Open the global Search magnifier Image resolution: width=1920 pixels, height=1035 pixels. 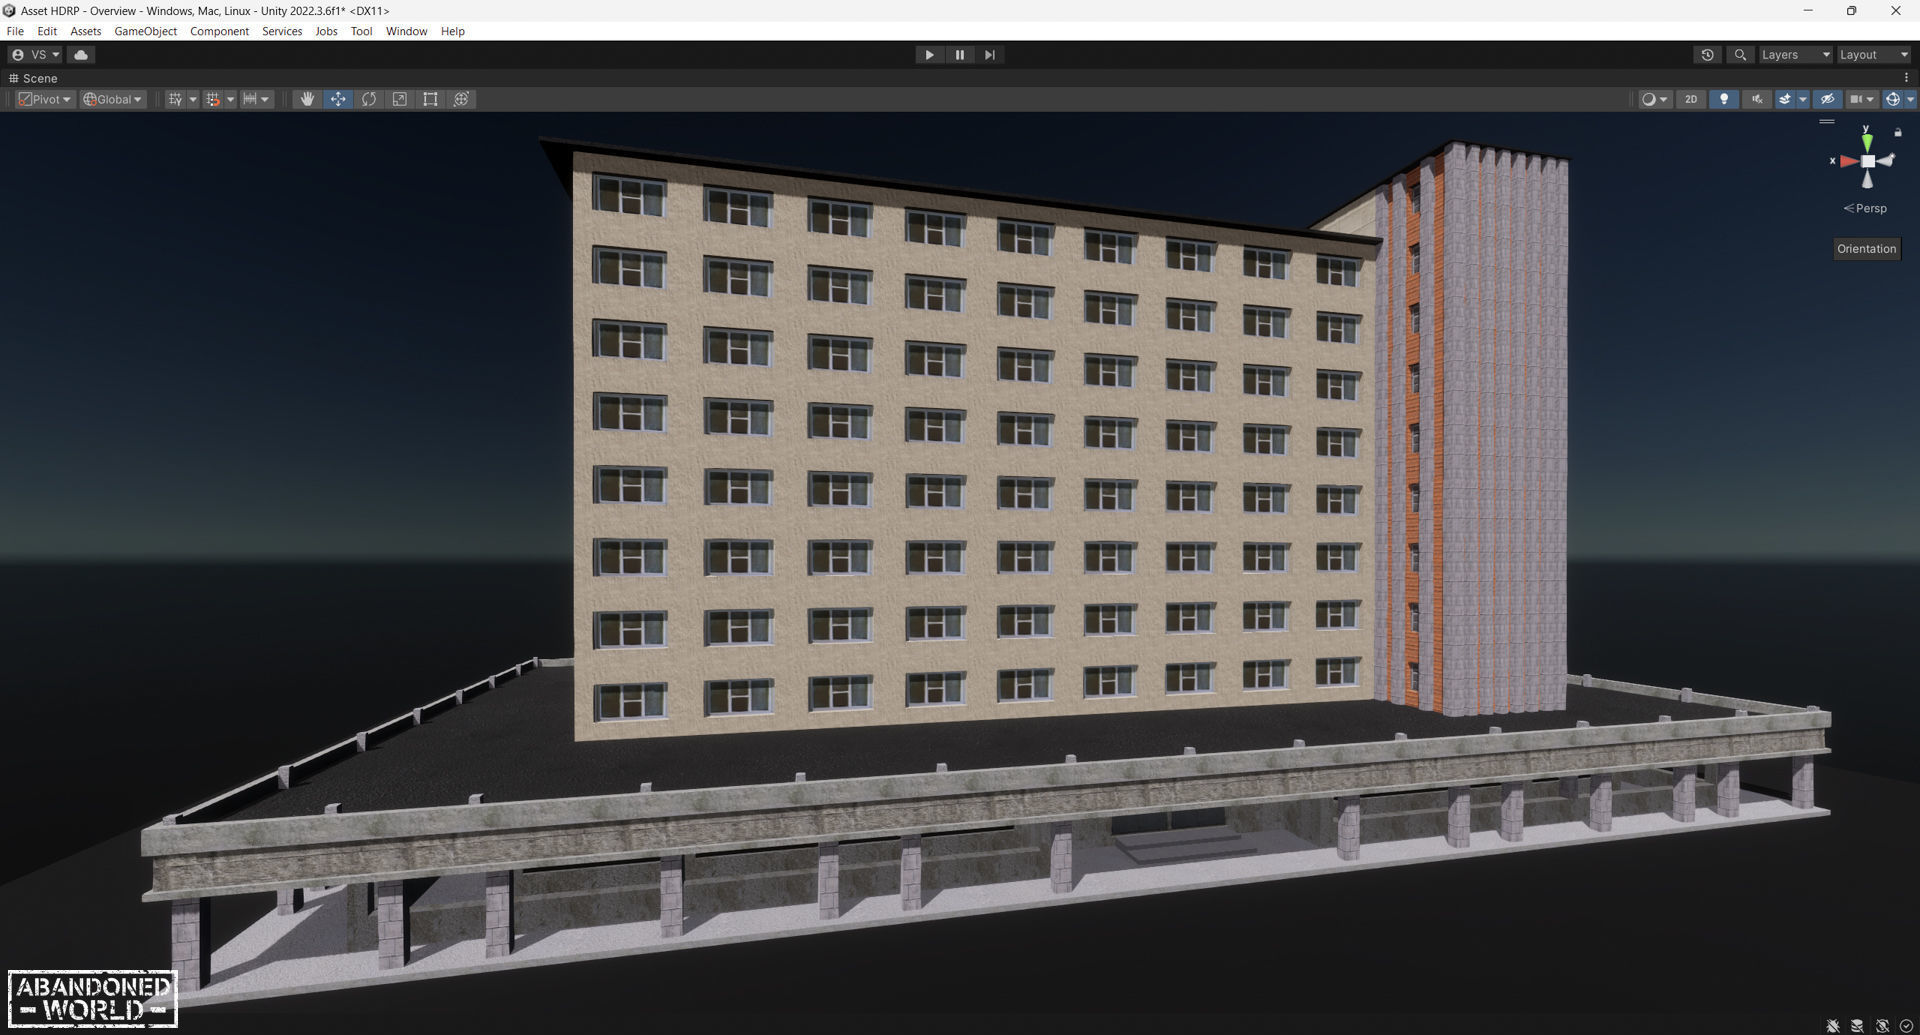coord(1740,55)
